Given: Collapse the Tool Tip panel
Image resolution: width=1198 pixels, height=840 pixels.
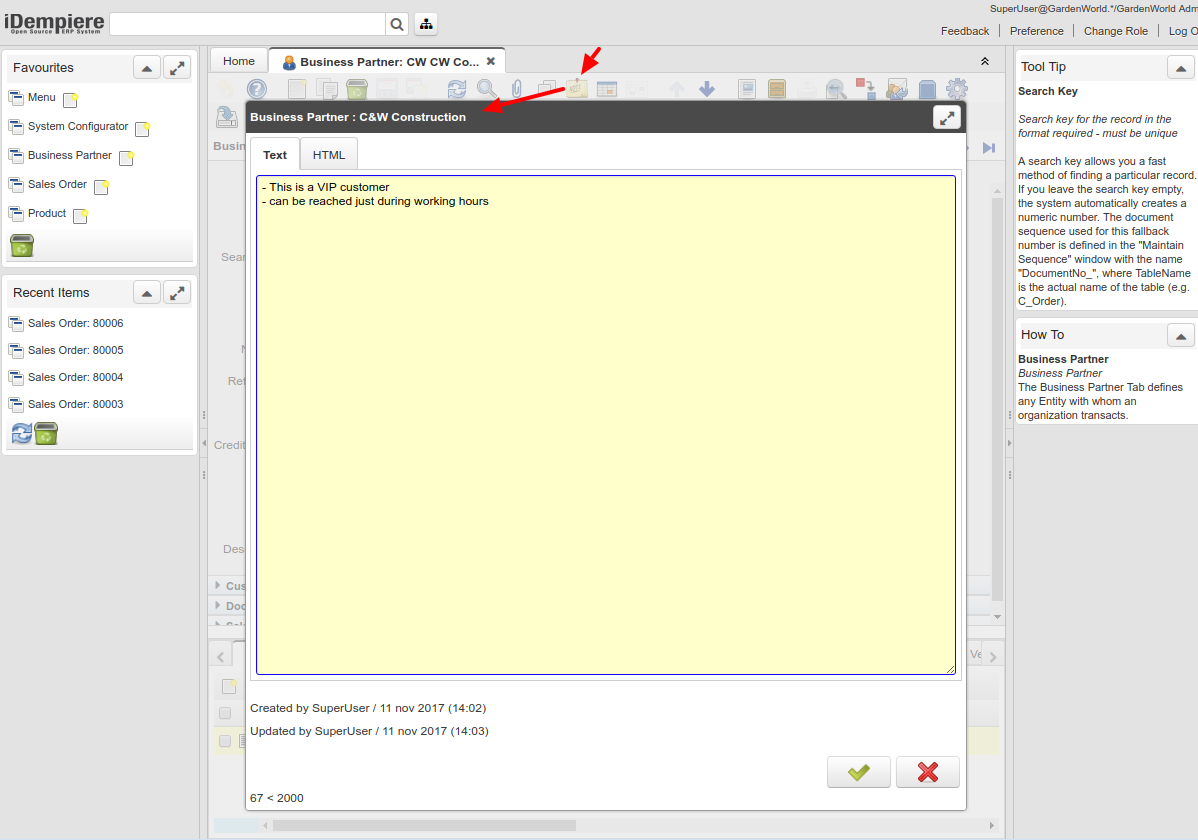Looking at the screenshot, I should (1181, 68).
